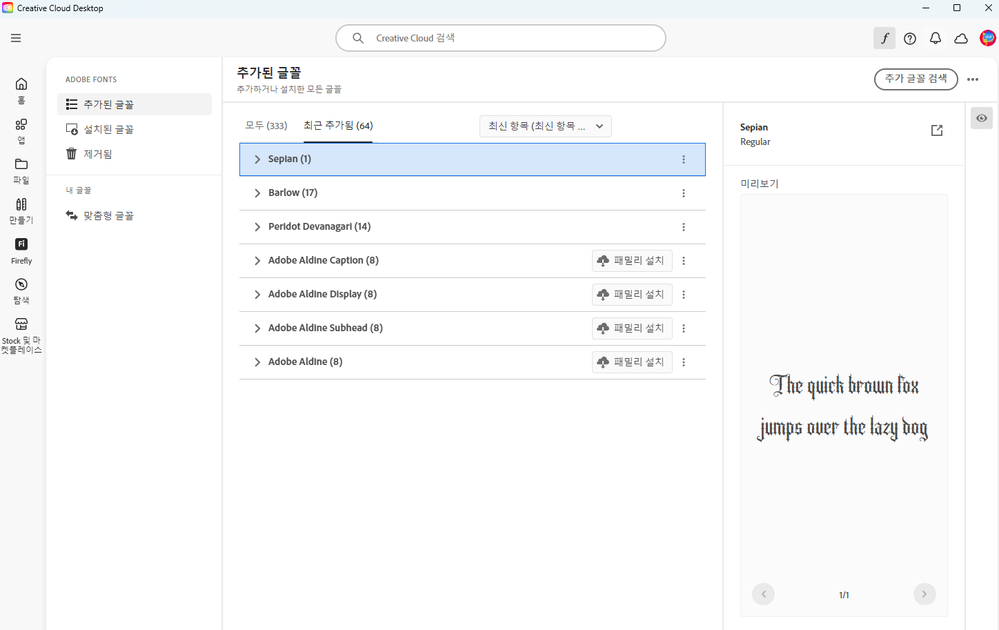This screenshot has height=630, width=999.
Task: Go to previous preview page
Action: 763,594
